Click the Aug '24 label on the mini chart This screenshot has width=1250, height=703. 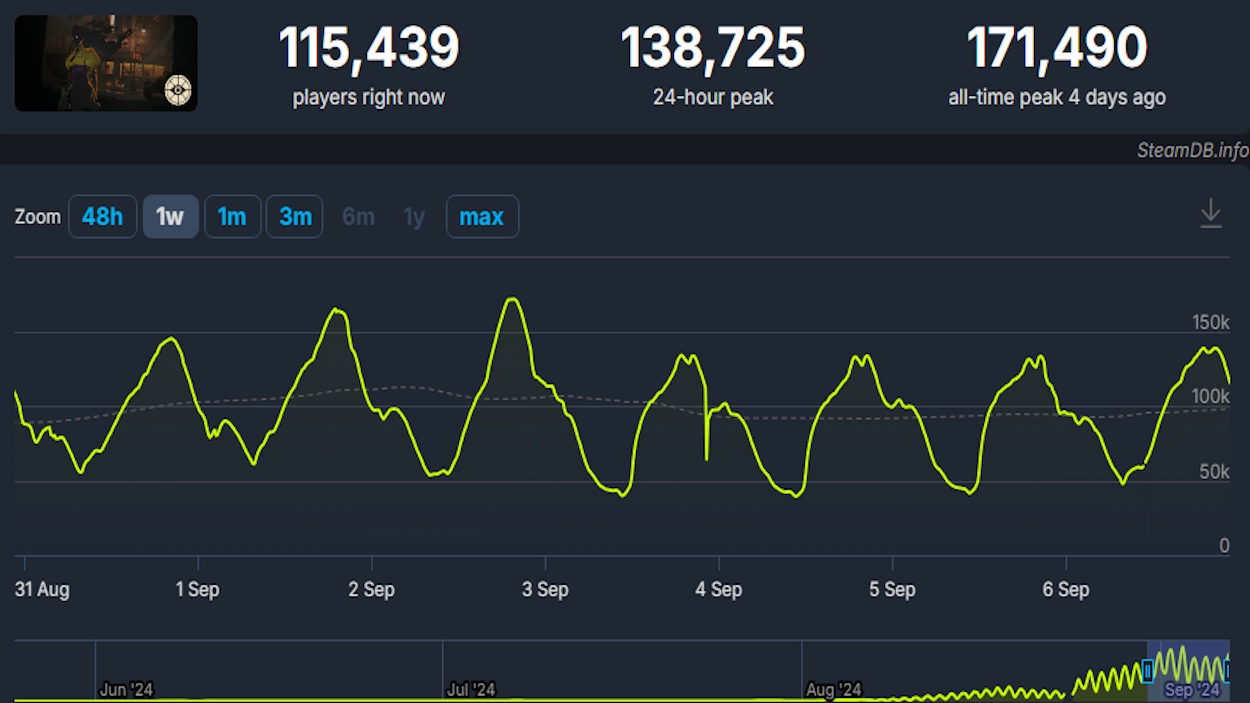[x=832, y=688]
